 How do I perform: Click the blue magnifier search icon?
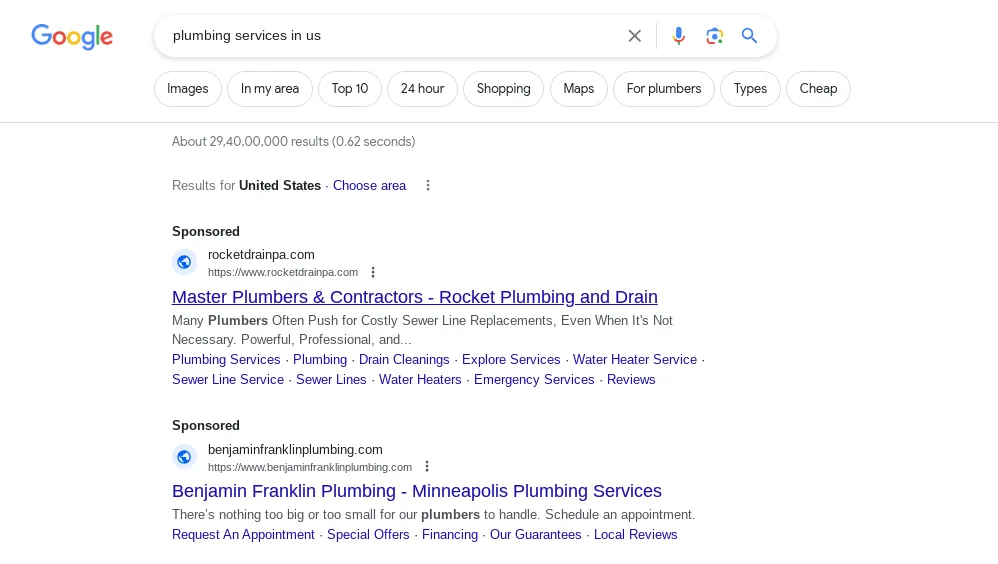pos(749,36)
